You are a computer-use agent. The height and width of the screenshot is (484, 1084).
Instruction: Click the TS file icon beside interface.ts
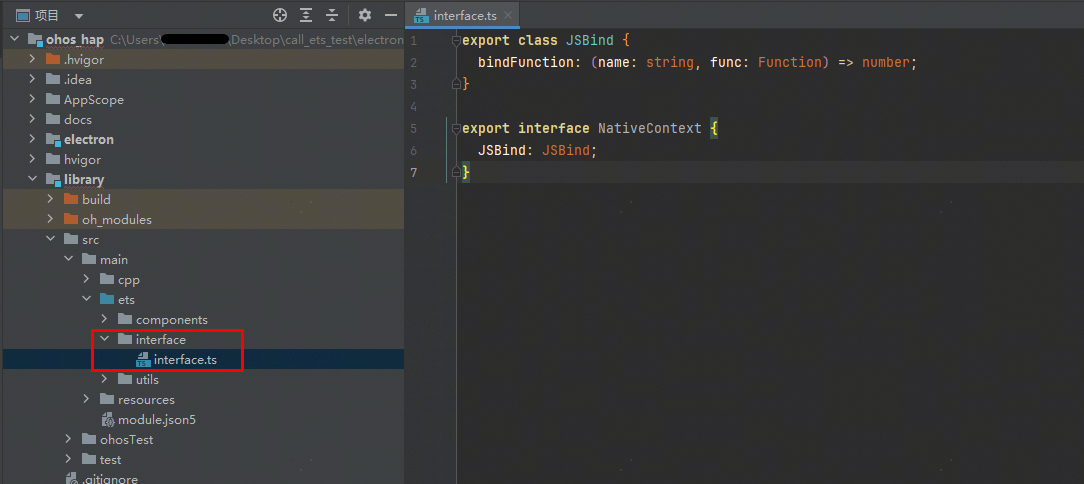[143, 360]
